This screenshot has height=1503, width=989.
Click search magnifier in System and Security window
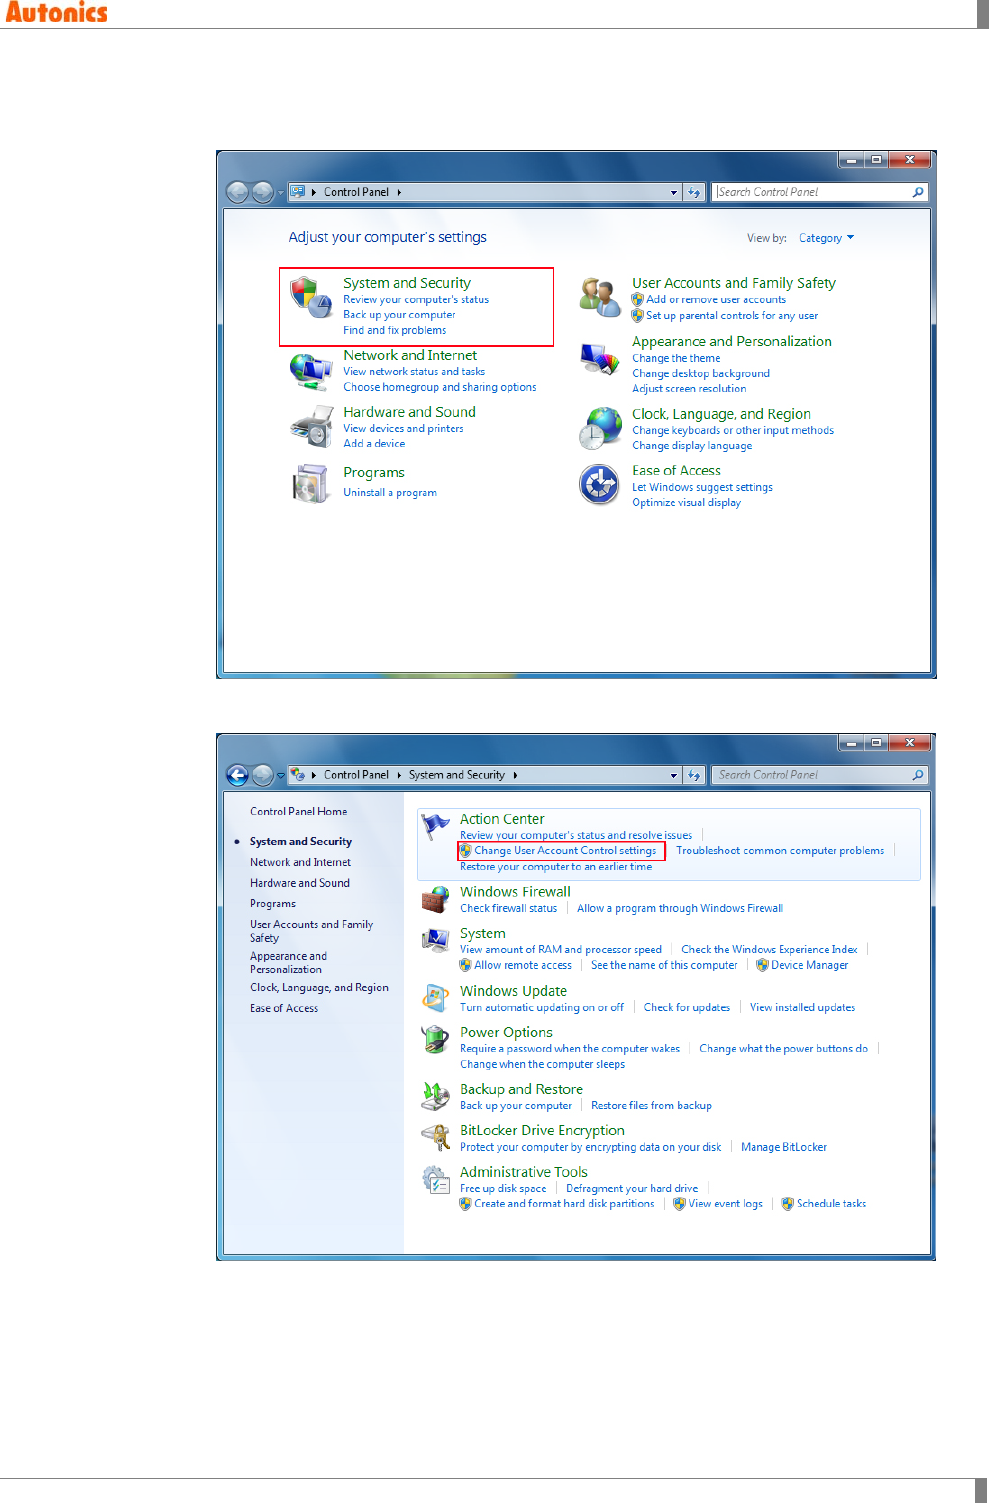918,775
